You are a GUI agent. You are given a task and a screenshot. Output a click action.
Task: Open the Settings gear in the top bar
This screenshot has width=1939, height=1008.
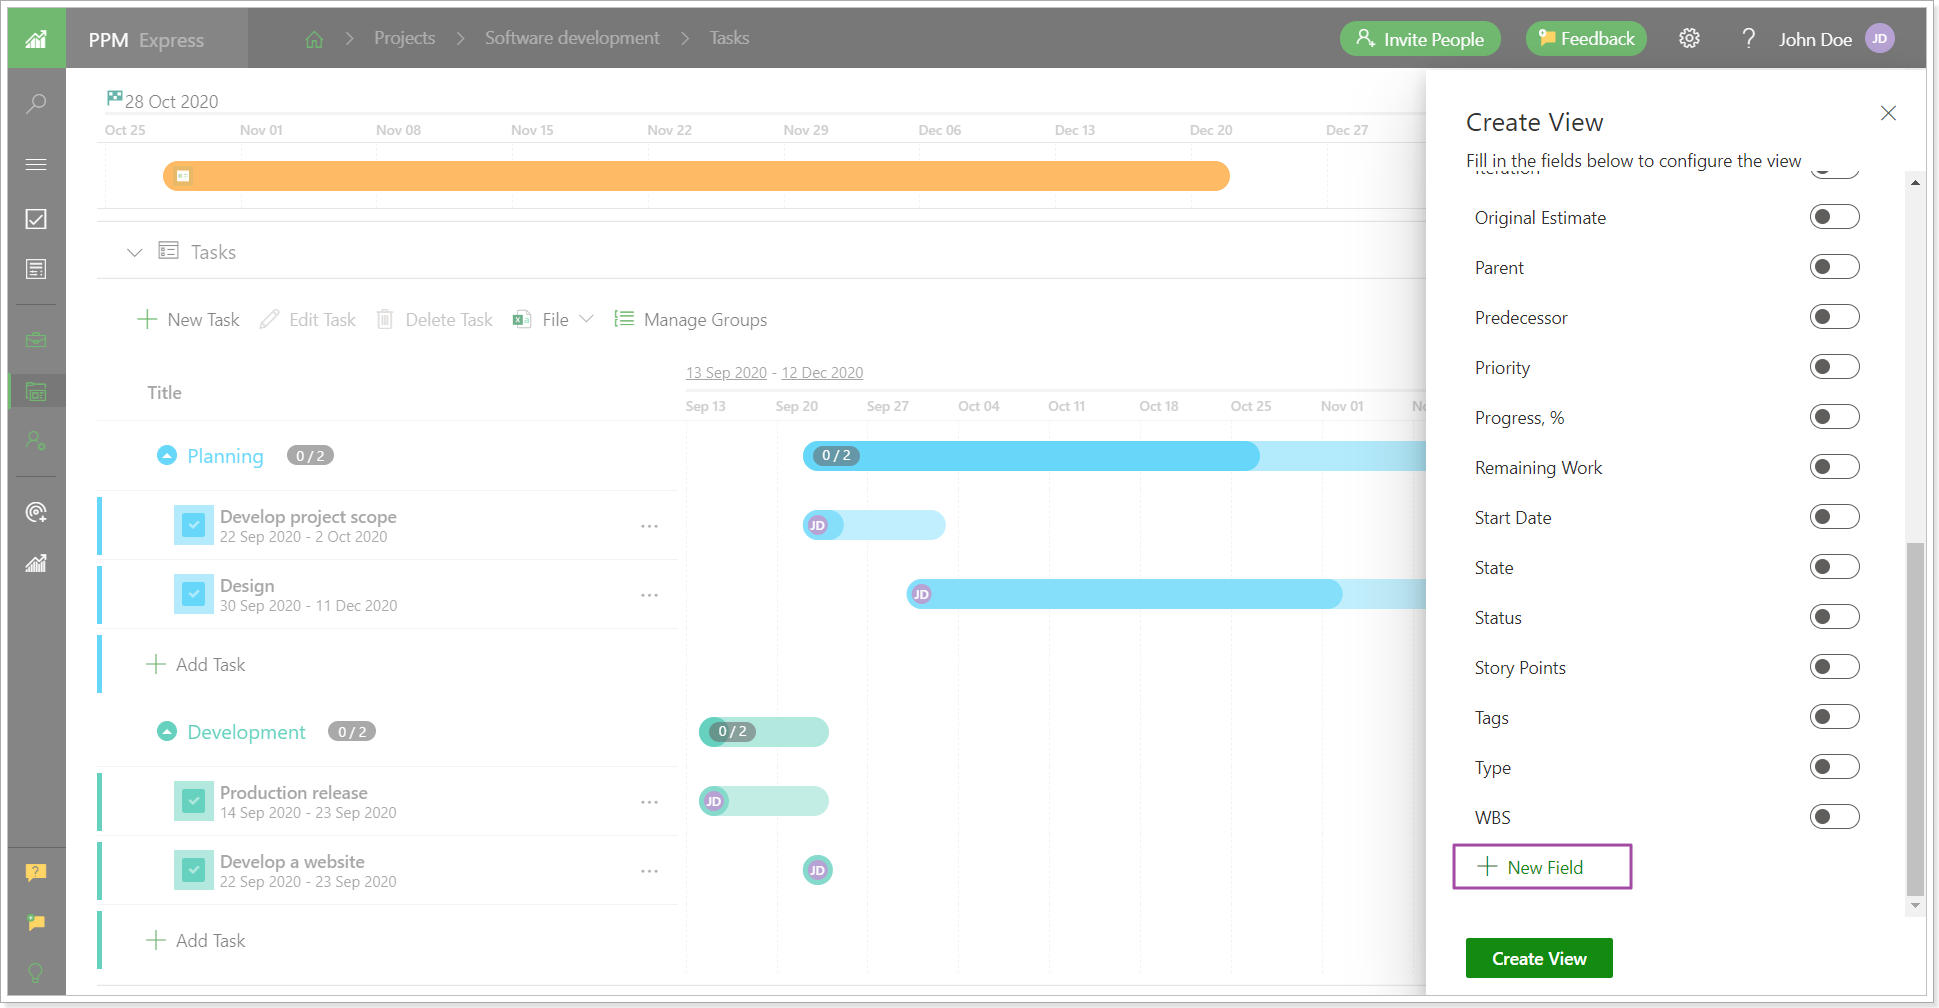[x=1689, y=38]
